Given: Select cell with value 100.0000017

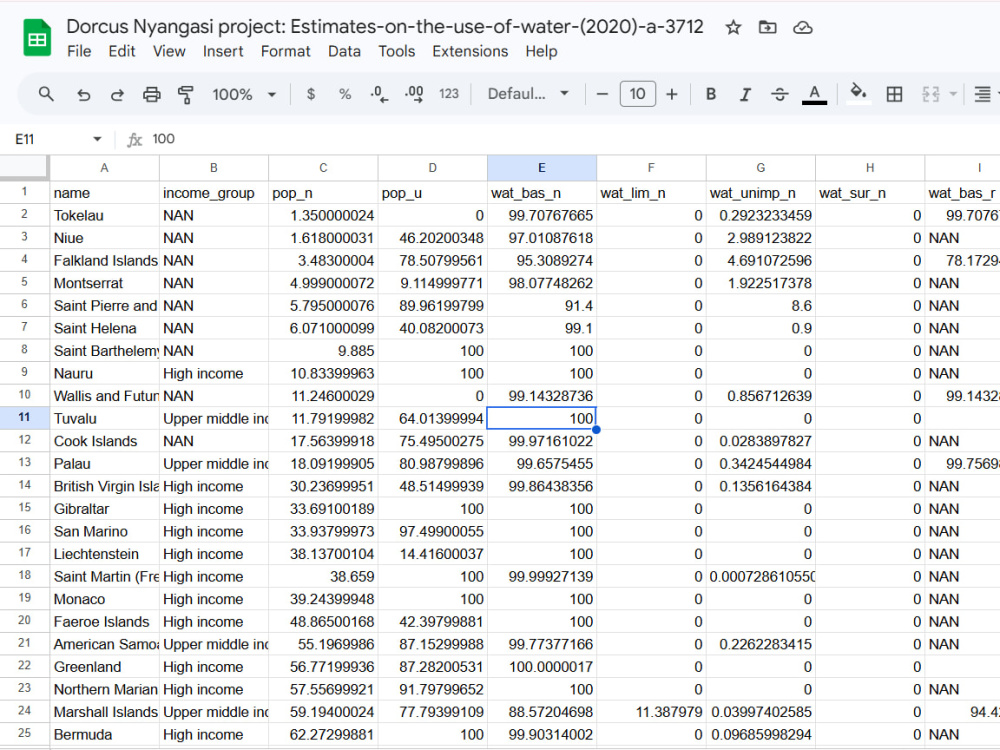Looking at the screenshot, I should point(542,666).
